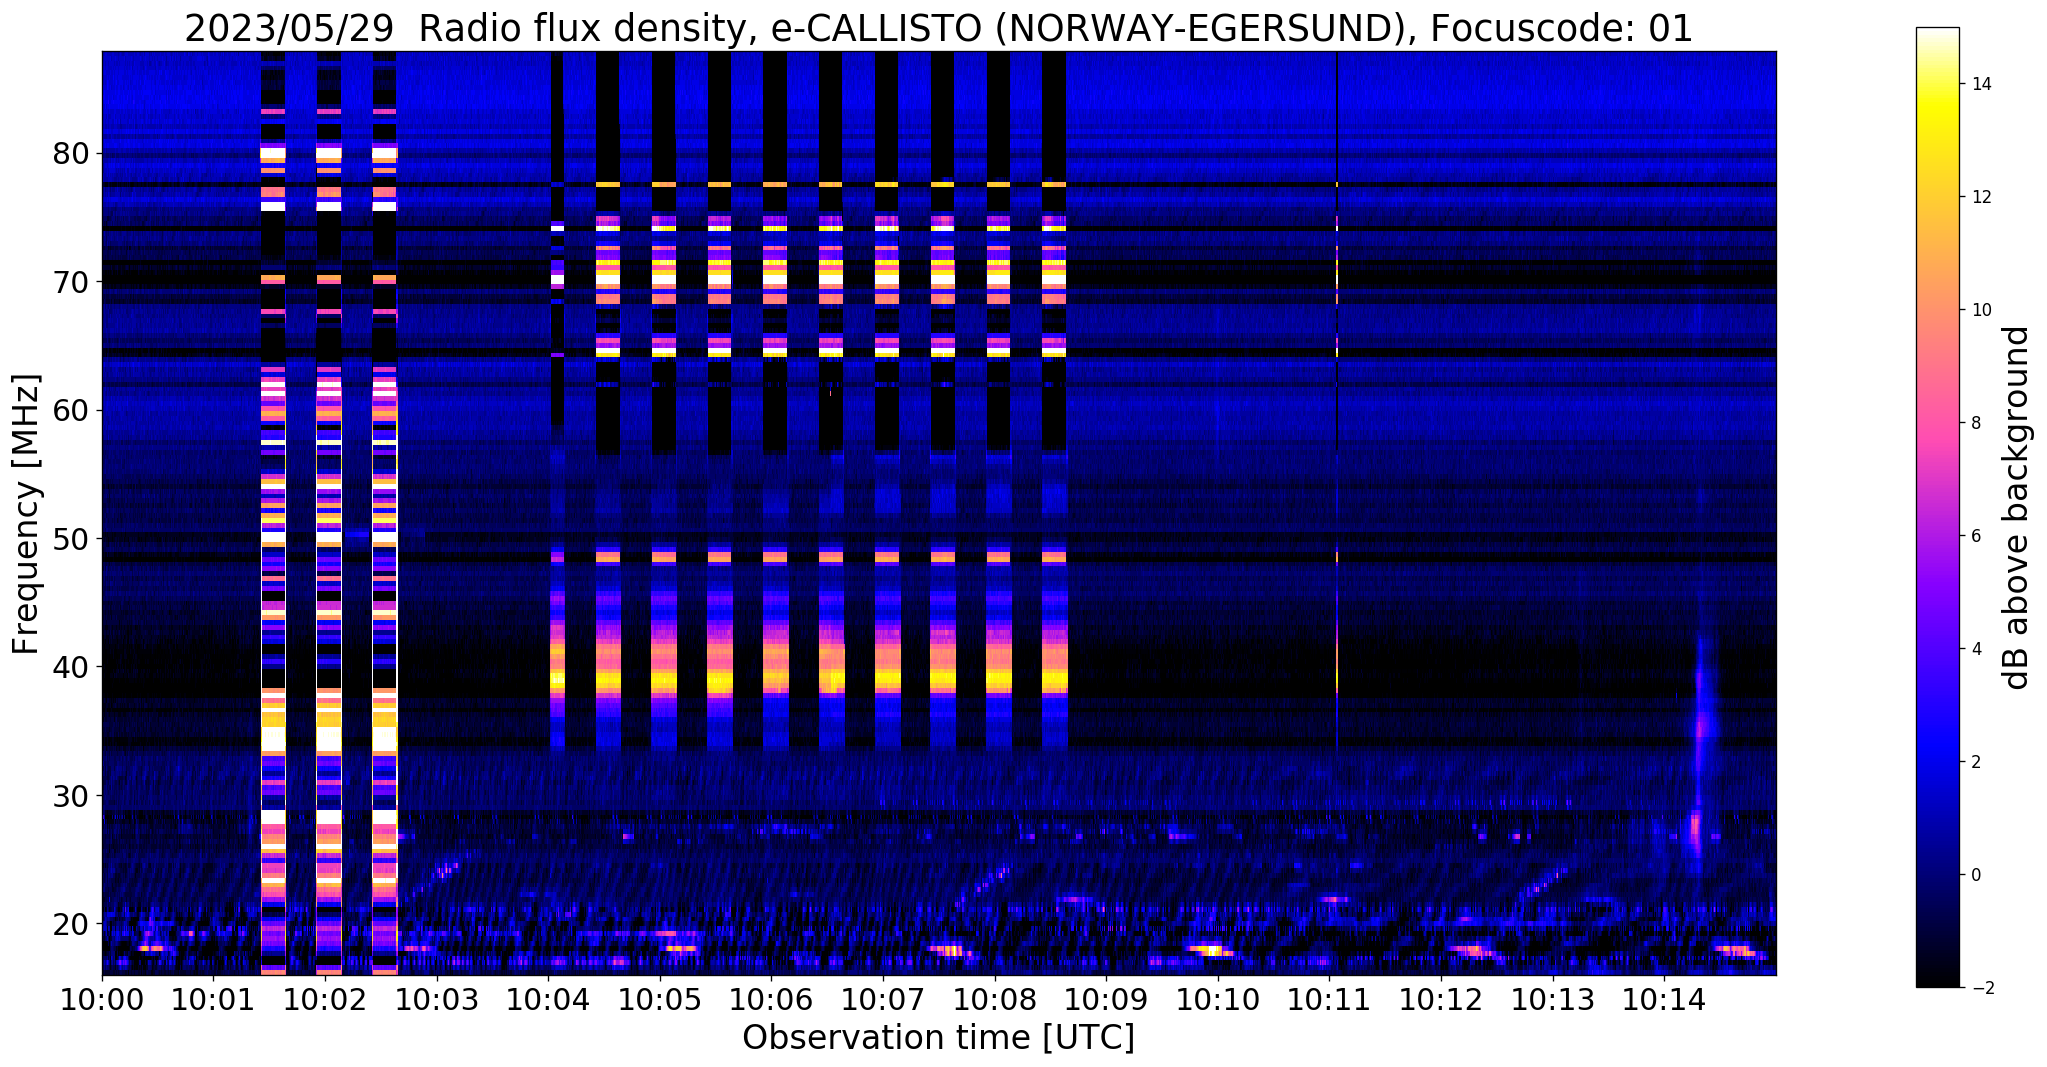Click the 10:05 time tick label
This screenshot has width=2047, height=1067.
point(659,999)
